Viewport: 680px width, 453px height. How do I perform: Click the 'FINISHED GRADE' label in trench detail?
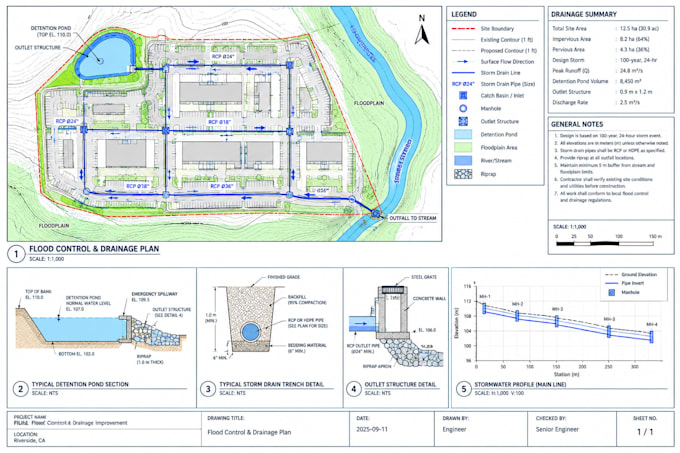(284, 277)
